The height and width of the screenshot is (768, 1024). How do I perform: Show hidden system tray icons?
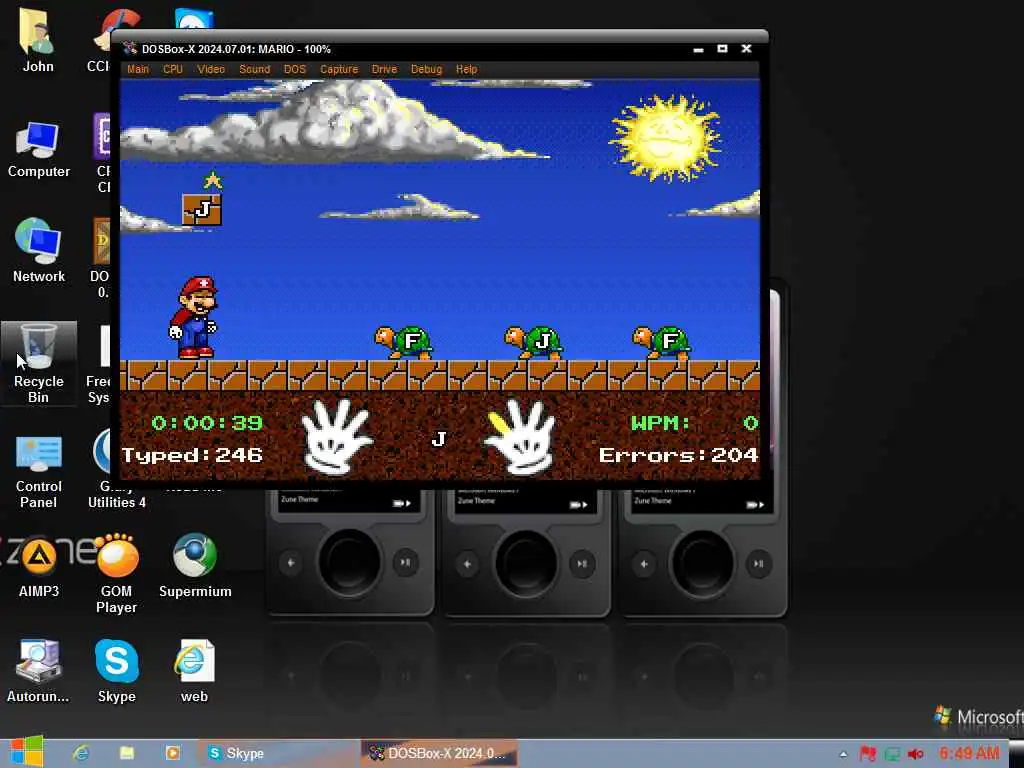pyautogui.click(x=843, y=754)
